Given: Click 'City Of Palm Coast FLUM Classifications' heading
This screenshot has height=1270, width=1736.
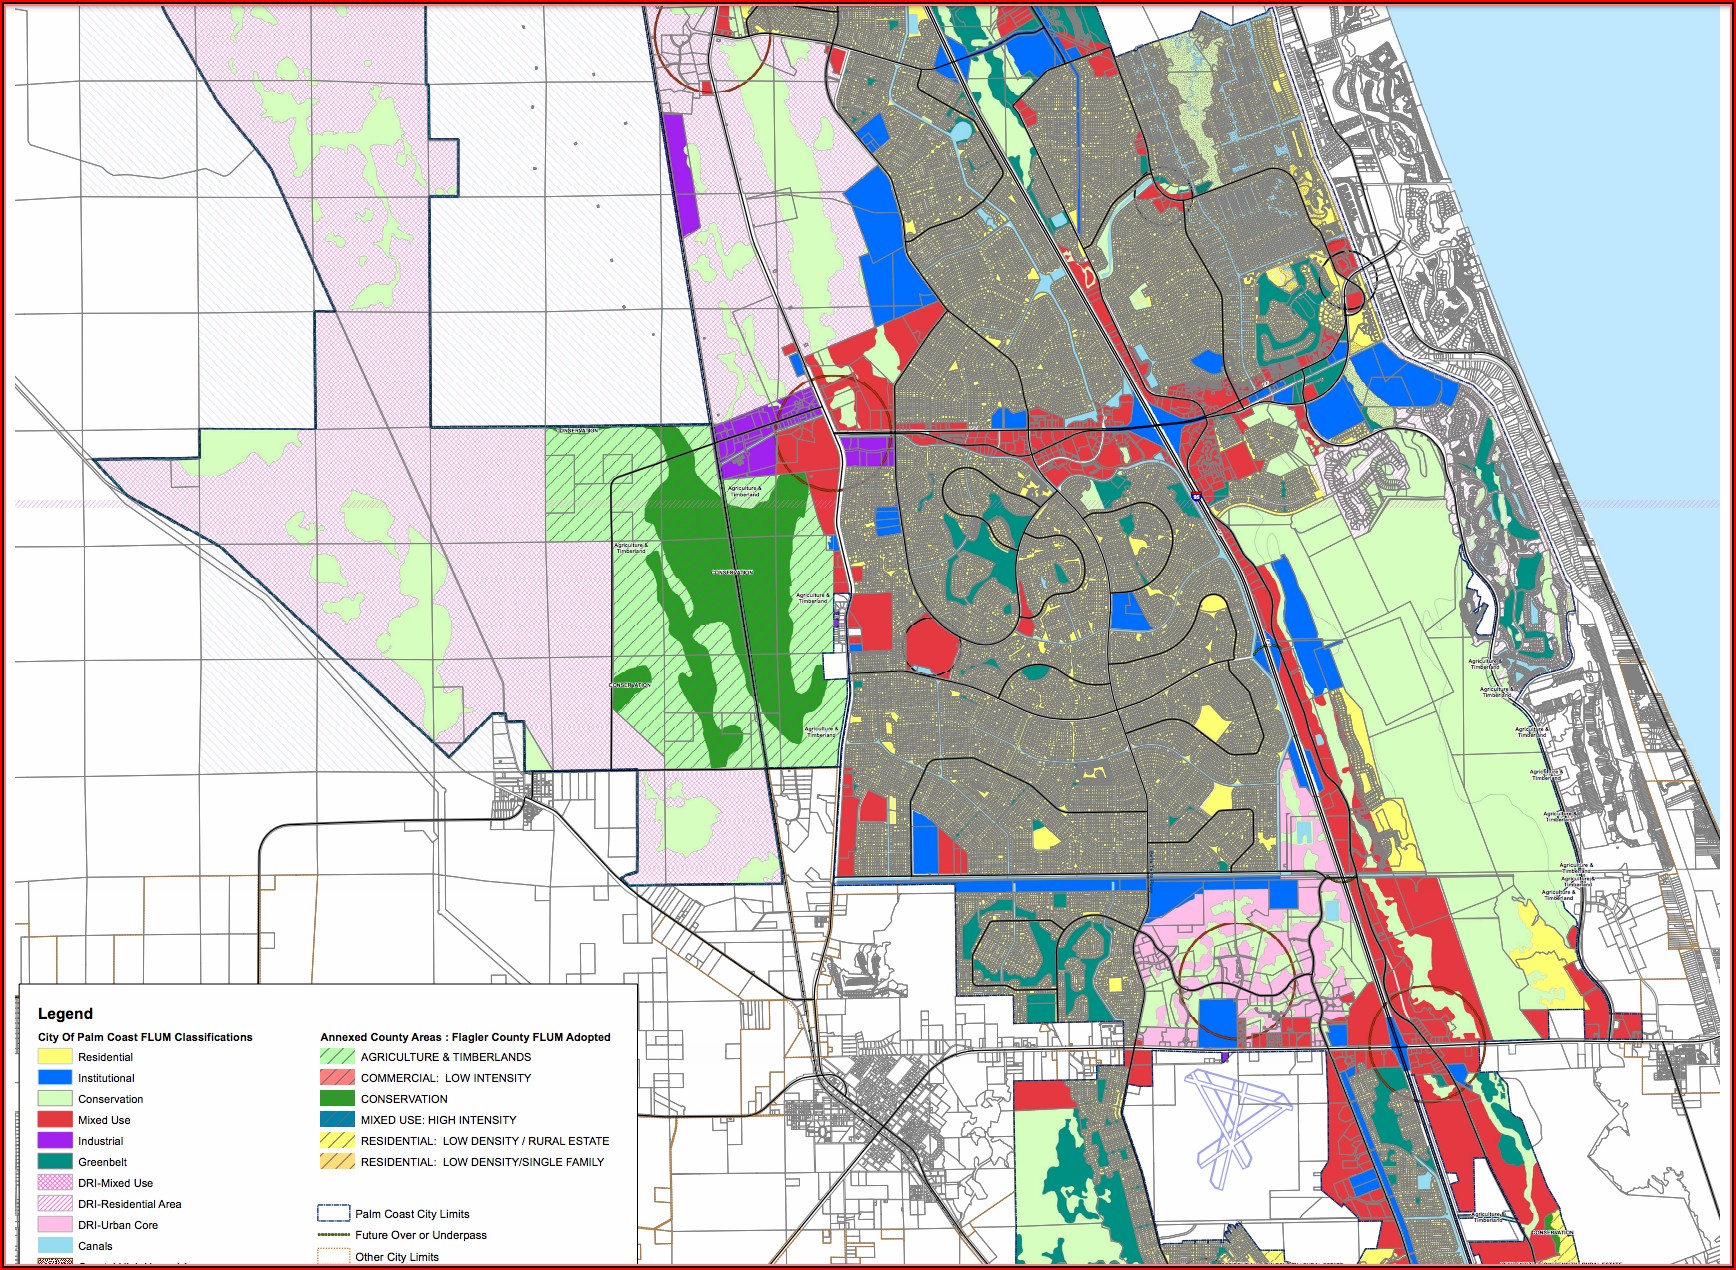Looking at the screenshot, I should click(145, 1037).
